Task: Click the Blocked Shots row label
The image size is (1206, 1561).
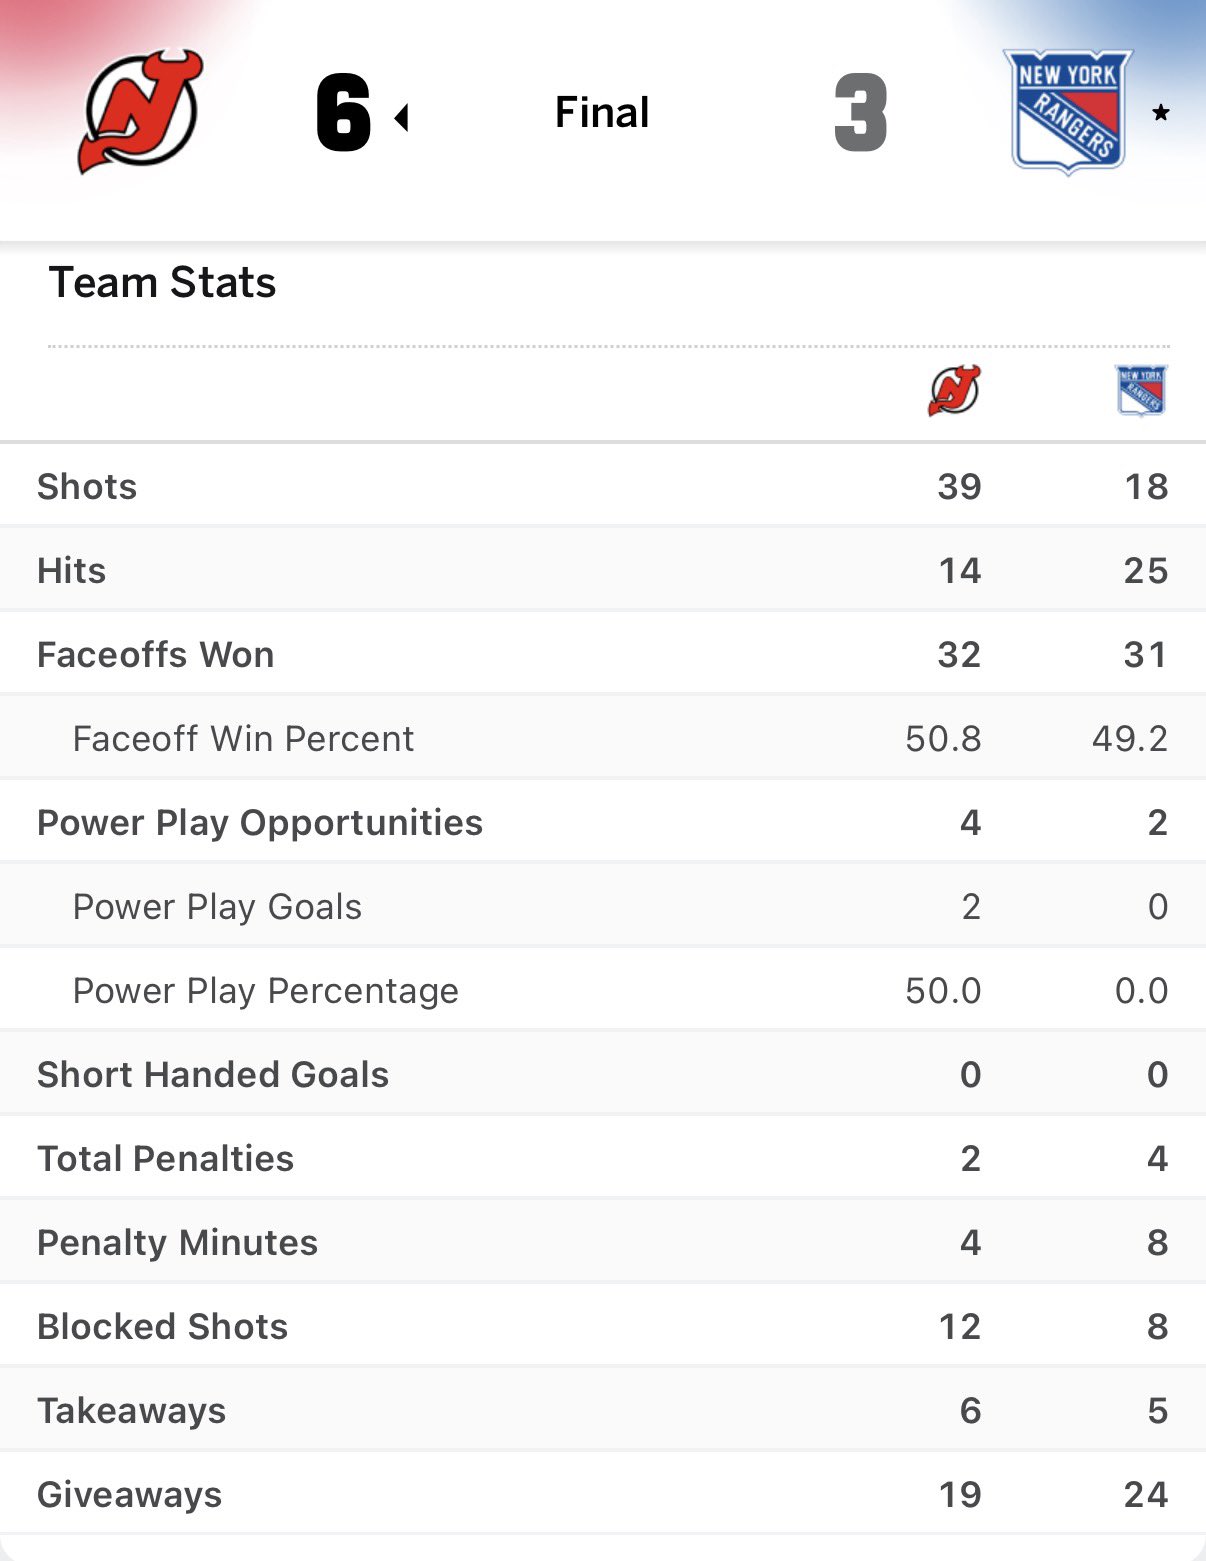Action: click(162, 1327)
